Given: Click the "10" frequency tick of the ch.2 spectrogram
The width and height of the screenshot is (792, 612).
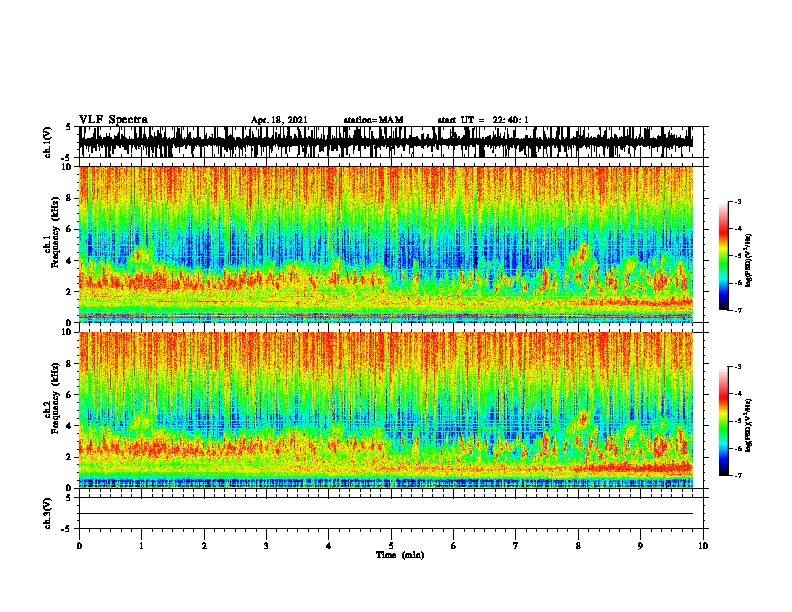Looking at the screenshot, I should click(x=67, y=332).
